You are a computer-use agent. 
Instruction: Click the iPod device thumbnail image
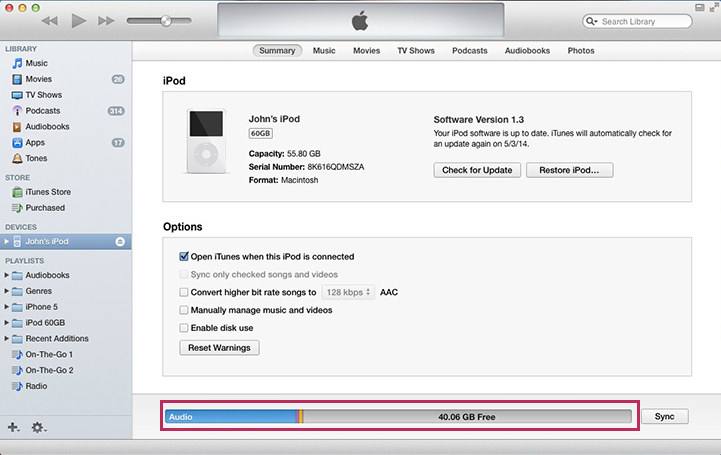[206, 141]
